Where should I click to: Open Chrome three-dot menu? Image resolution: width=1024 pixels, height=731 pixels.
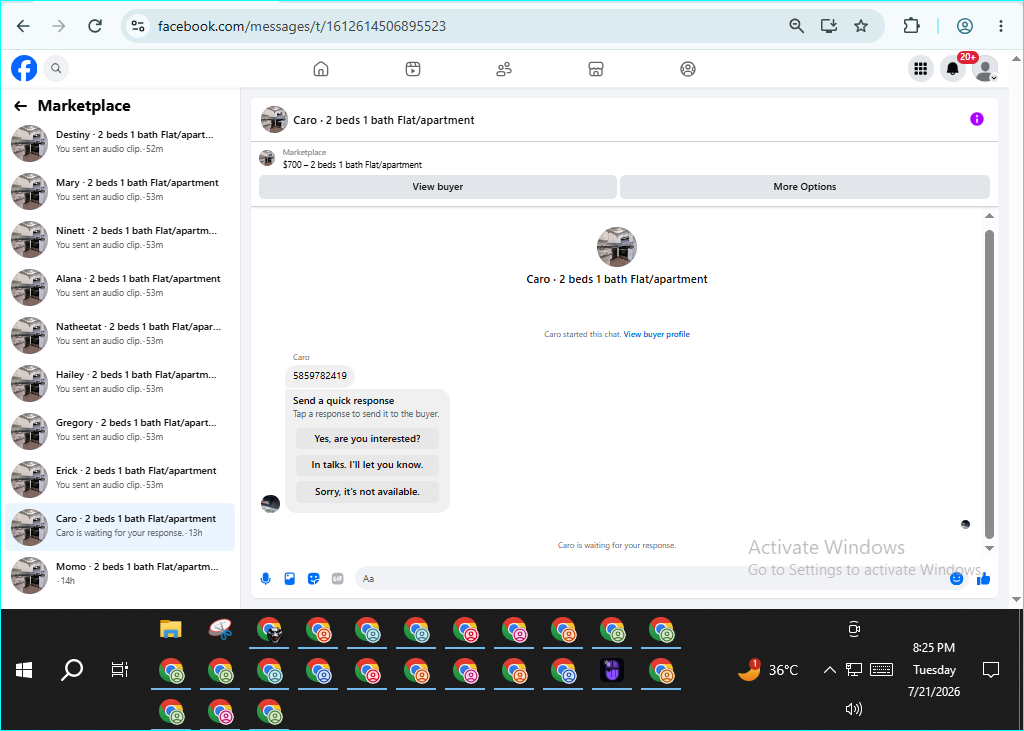pyautogui.click(x=1000, y=26)
